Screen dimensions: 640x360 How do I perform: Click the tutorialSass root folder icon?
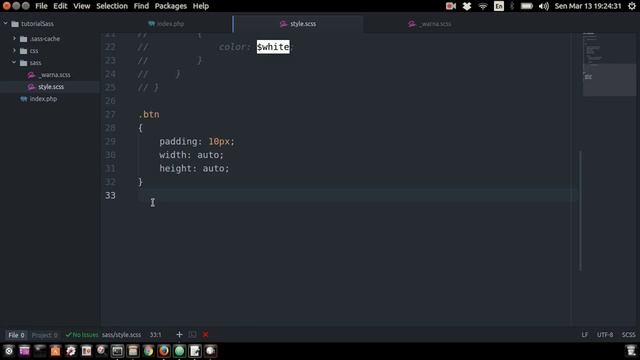(15, 24)
